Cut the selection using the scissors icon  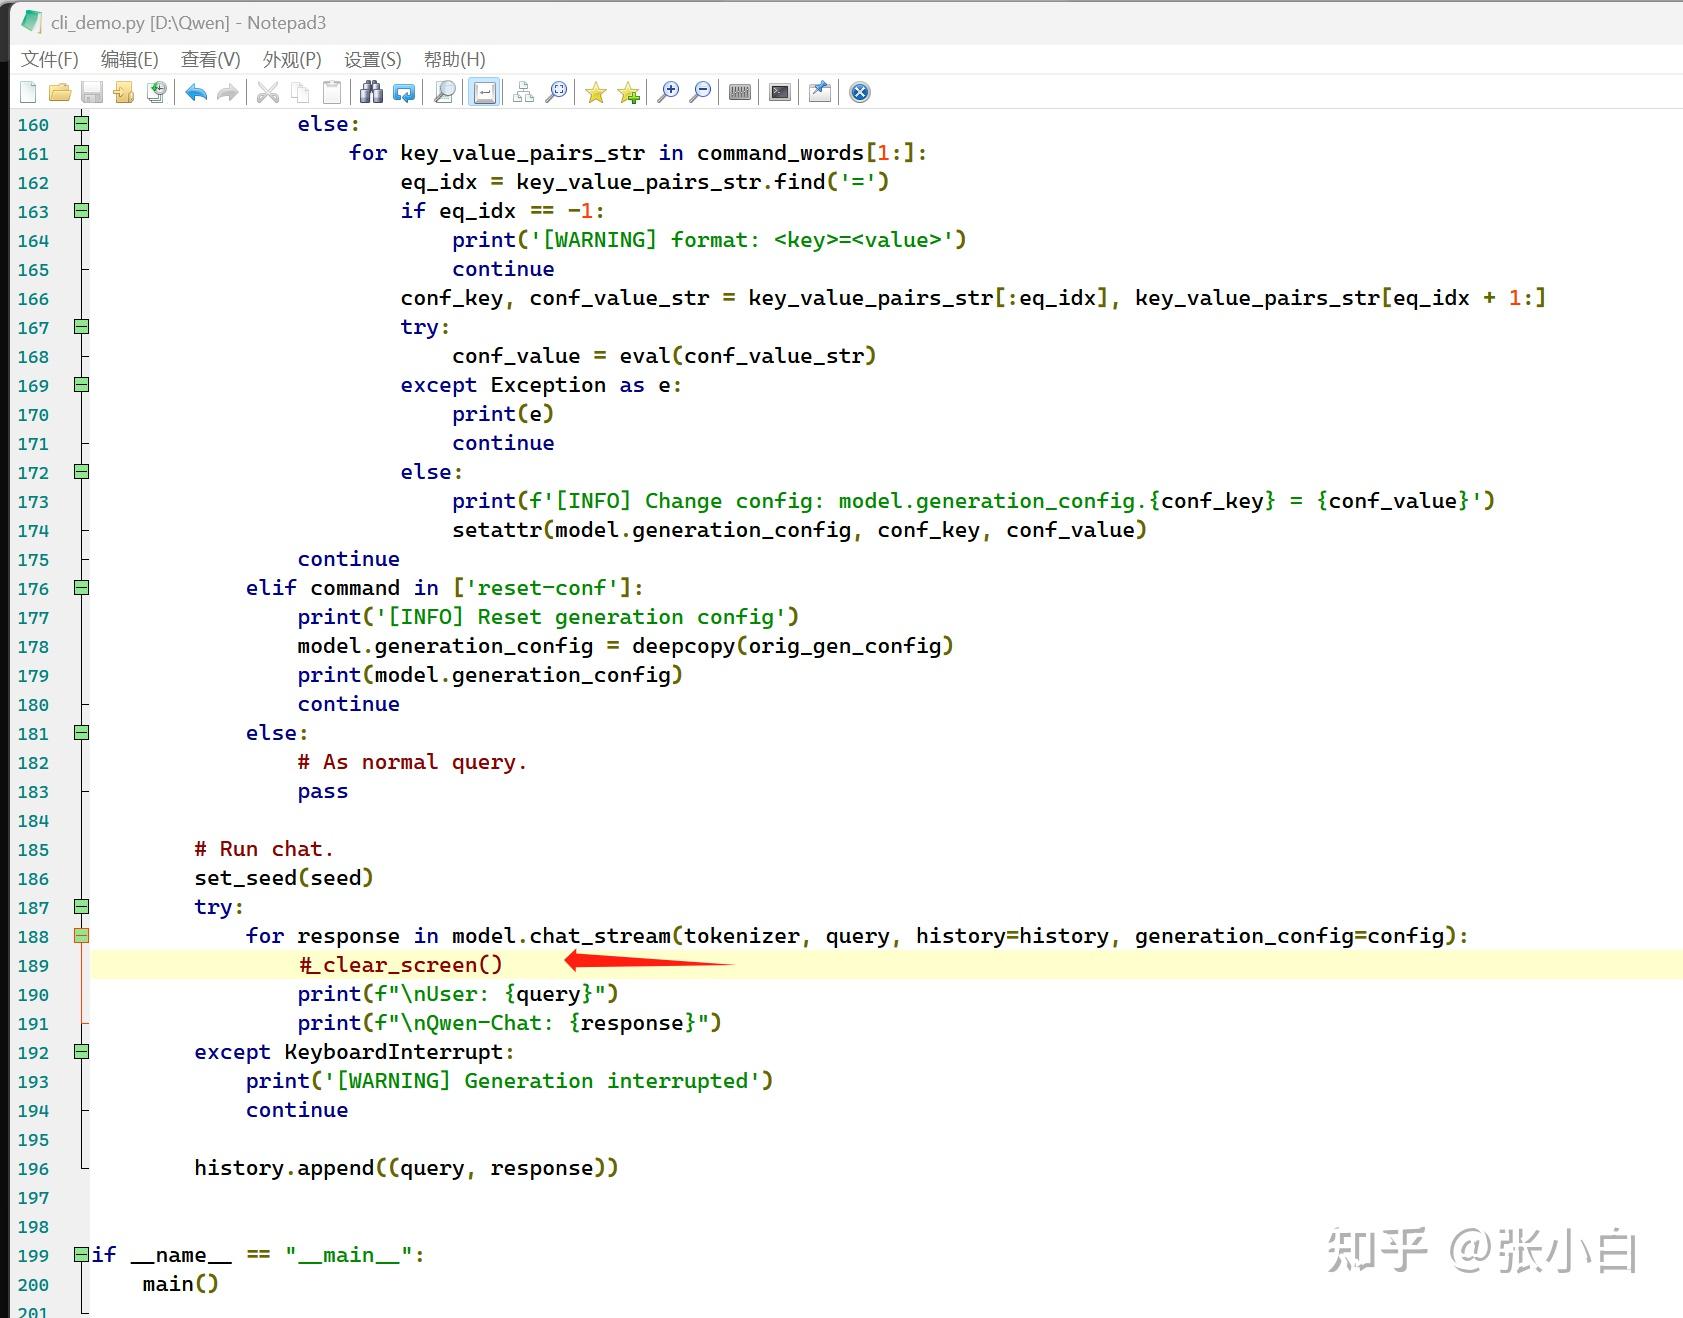[x=267, y=92]
